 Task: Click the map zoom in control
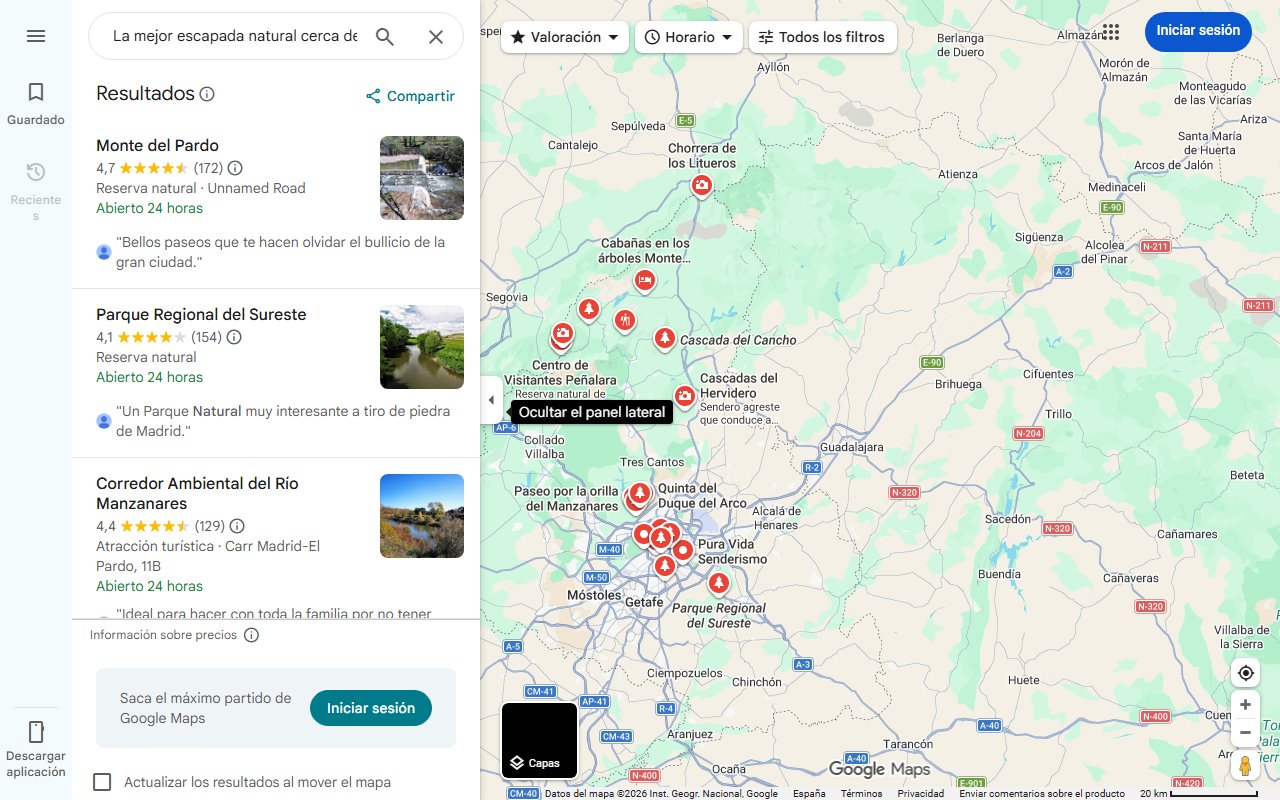pos(1245,704)
